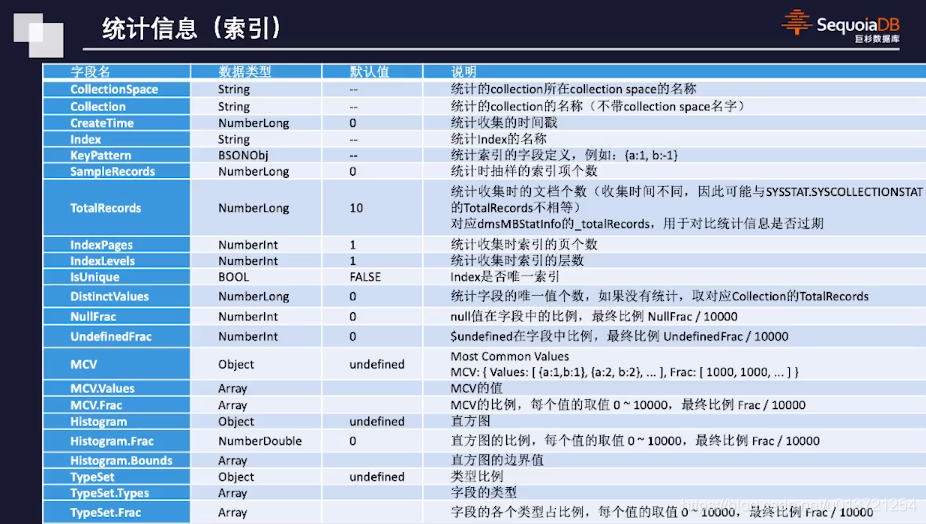Click 'NumberDouble' type in Histogram.Frac row
This screenshot has width=926, height=524.
[260, 441]
